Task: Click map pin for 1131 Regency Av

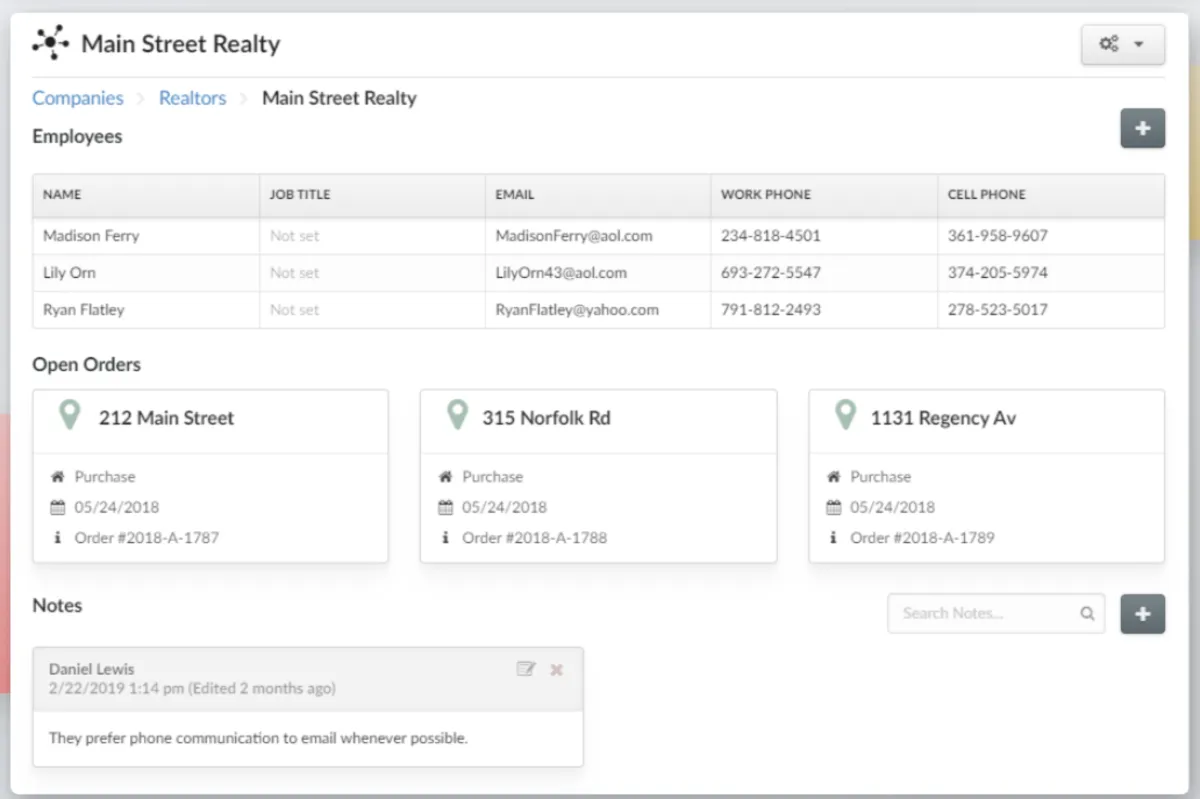Action: [845, 415]
